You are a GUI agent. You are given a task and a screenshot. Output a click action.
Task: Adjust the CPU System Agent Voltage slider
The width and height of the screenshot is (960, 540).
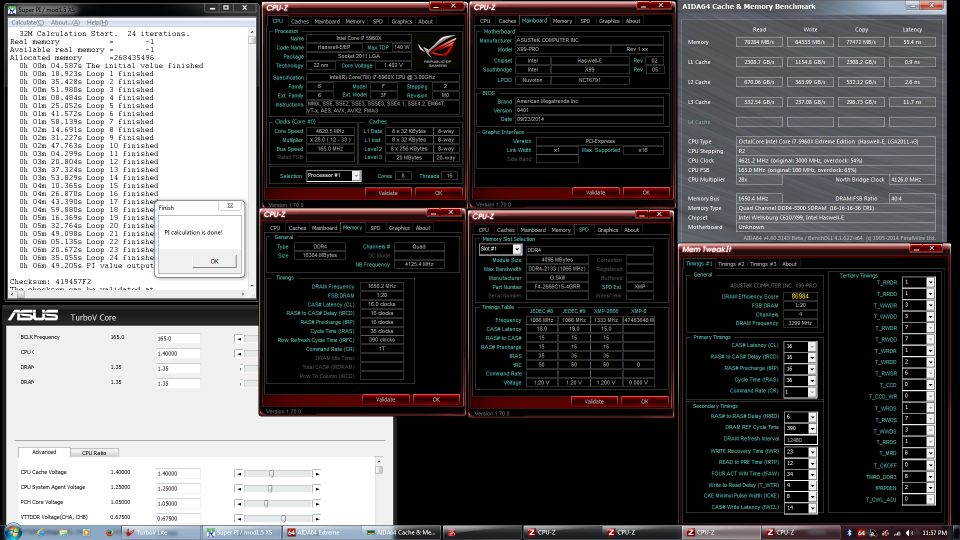tap(270, 489)
